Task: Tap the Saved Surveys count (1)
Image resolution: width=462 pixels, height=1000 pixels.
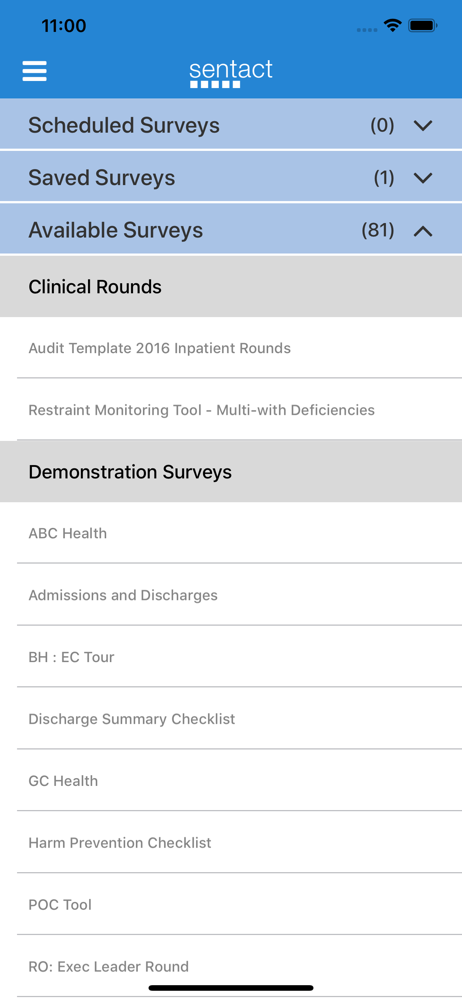Action: tap(384, 178)
